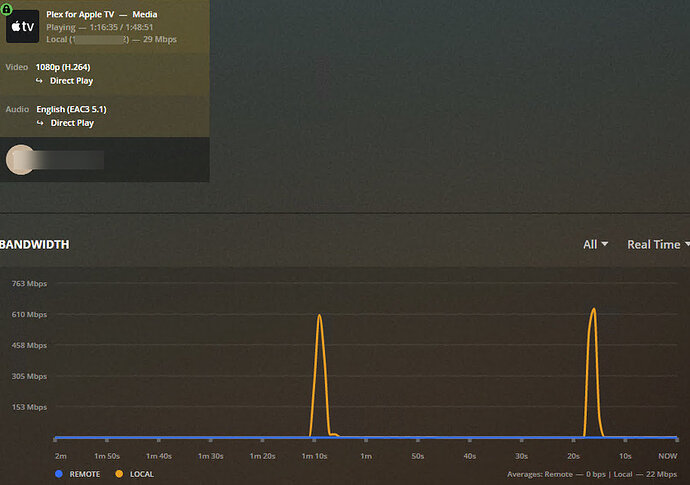Screen dimensions: 690x485
Task: Click the green secure connection lock icon
Action: (6, 9)
